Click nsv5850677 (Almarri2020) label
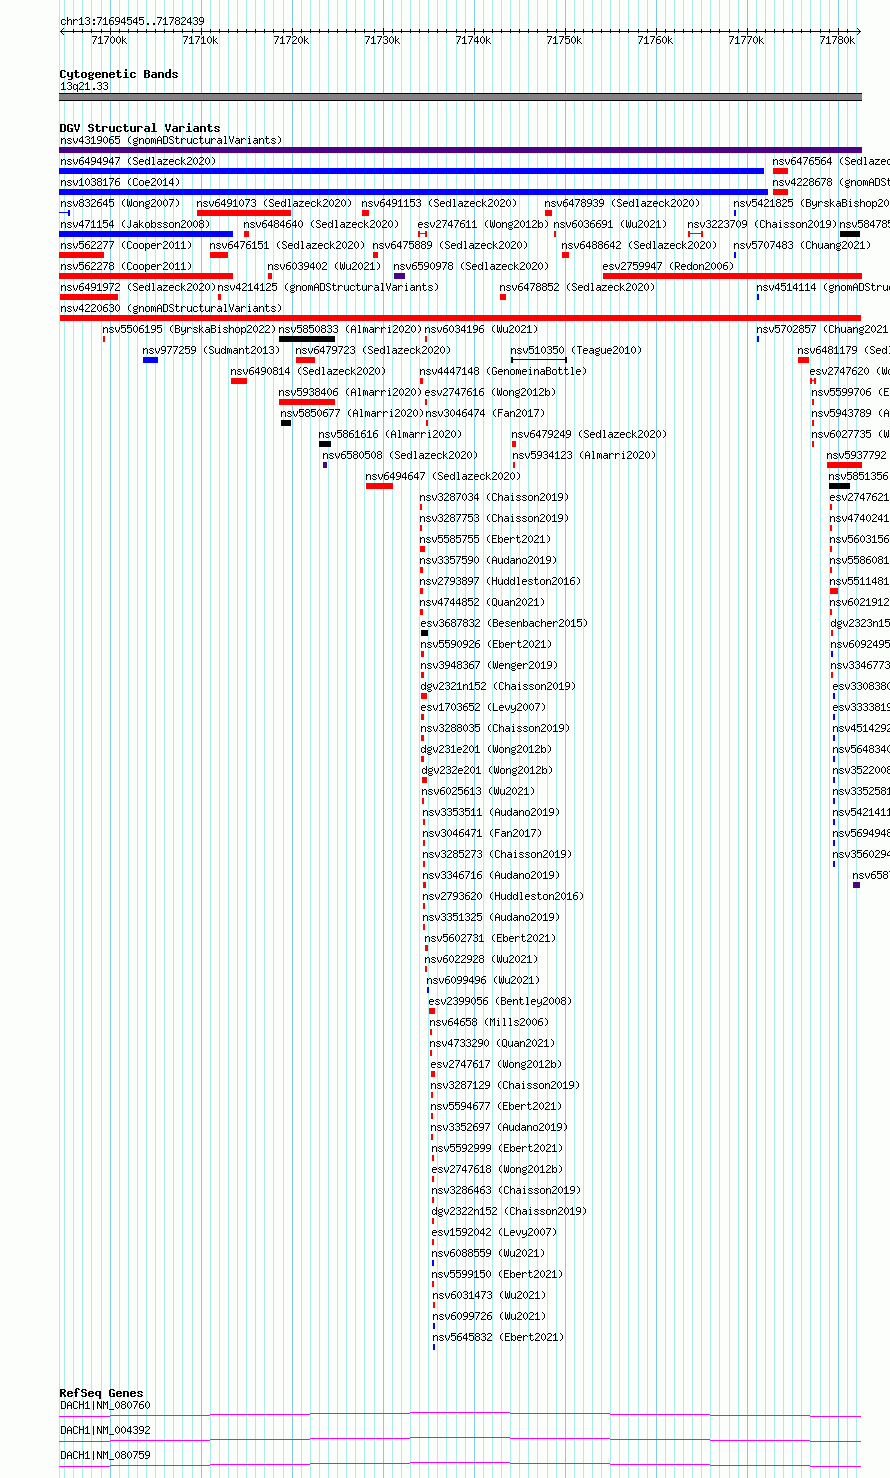Image resolution: width=890 pixels, height=1478 pixels. pyautogui.click(x=352, y=413)
